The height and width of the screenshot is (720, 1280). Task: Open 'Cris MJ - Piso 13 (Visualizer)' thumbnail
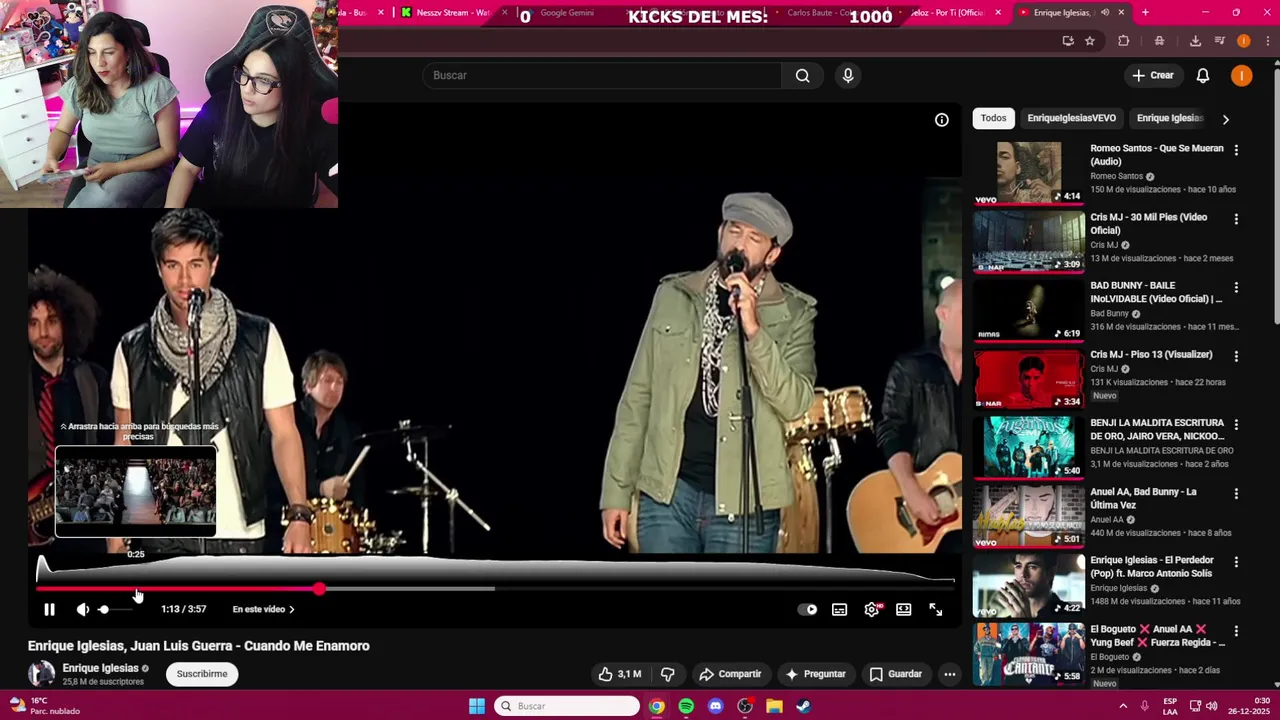pos(1028,378)
